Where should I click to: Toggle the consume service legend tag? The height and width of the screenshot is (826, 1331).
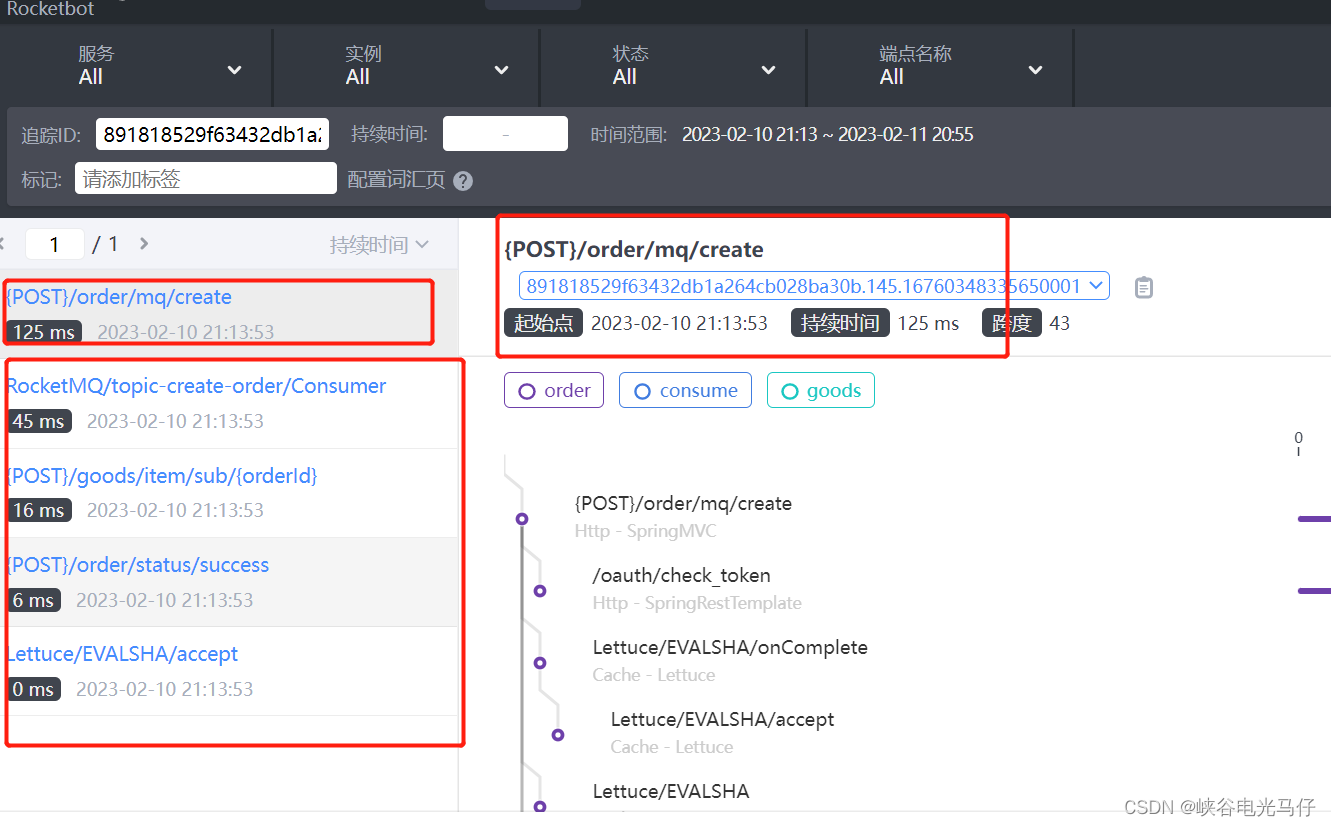685,390
